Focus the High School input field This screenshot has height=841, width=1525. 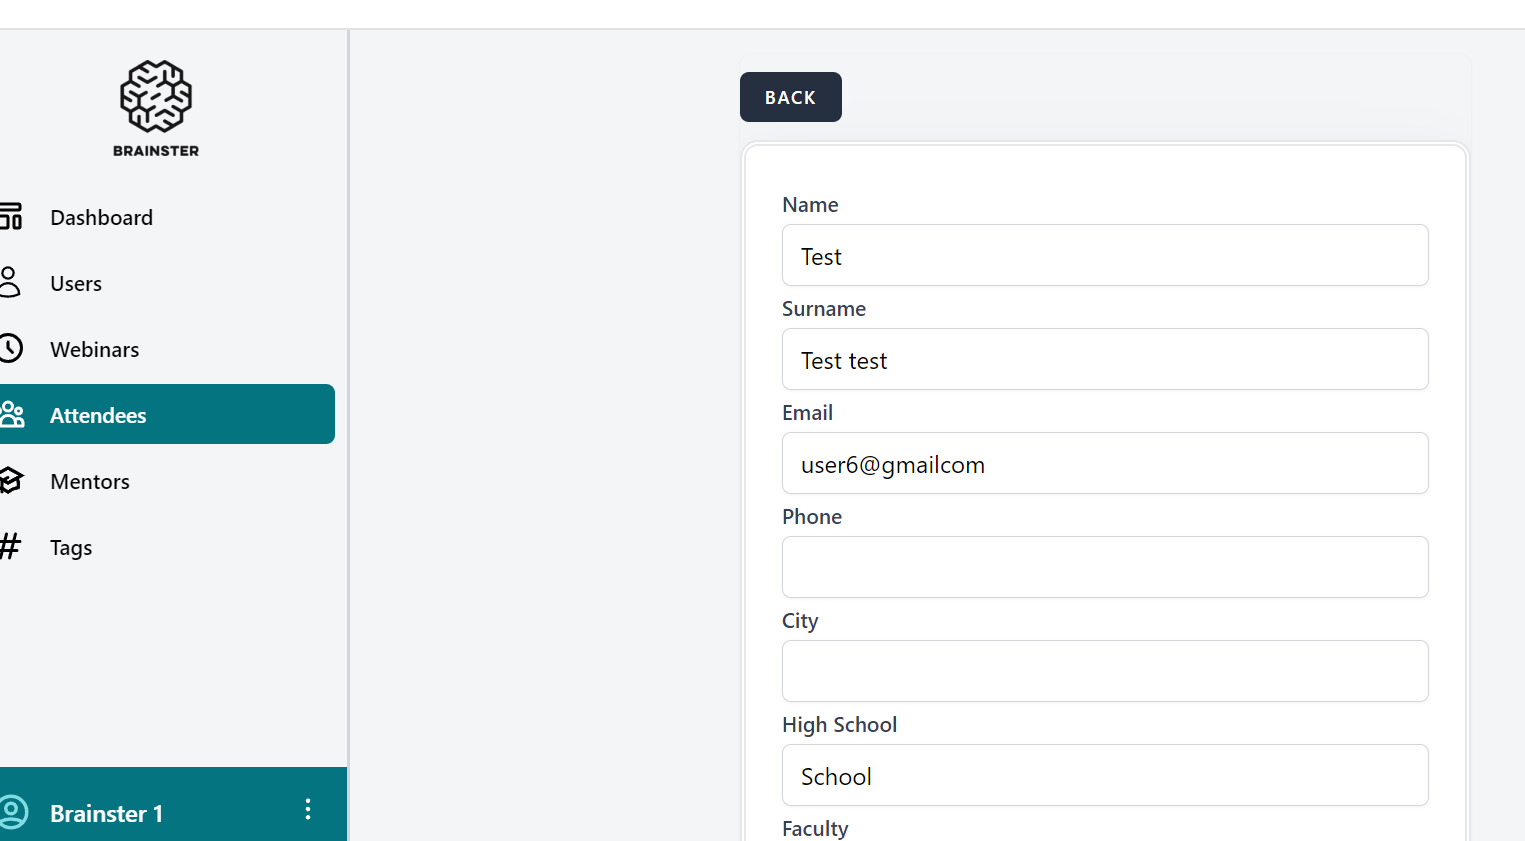pos(1104,776)
